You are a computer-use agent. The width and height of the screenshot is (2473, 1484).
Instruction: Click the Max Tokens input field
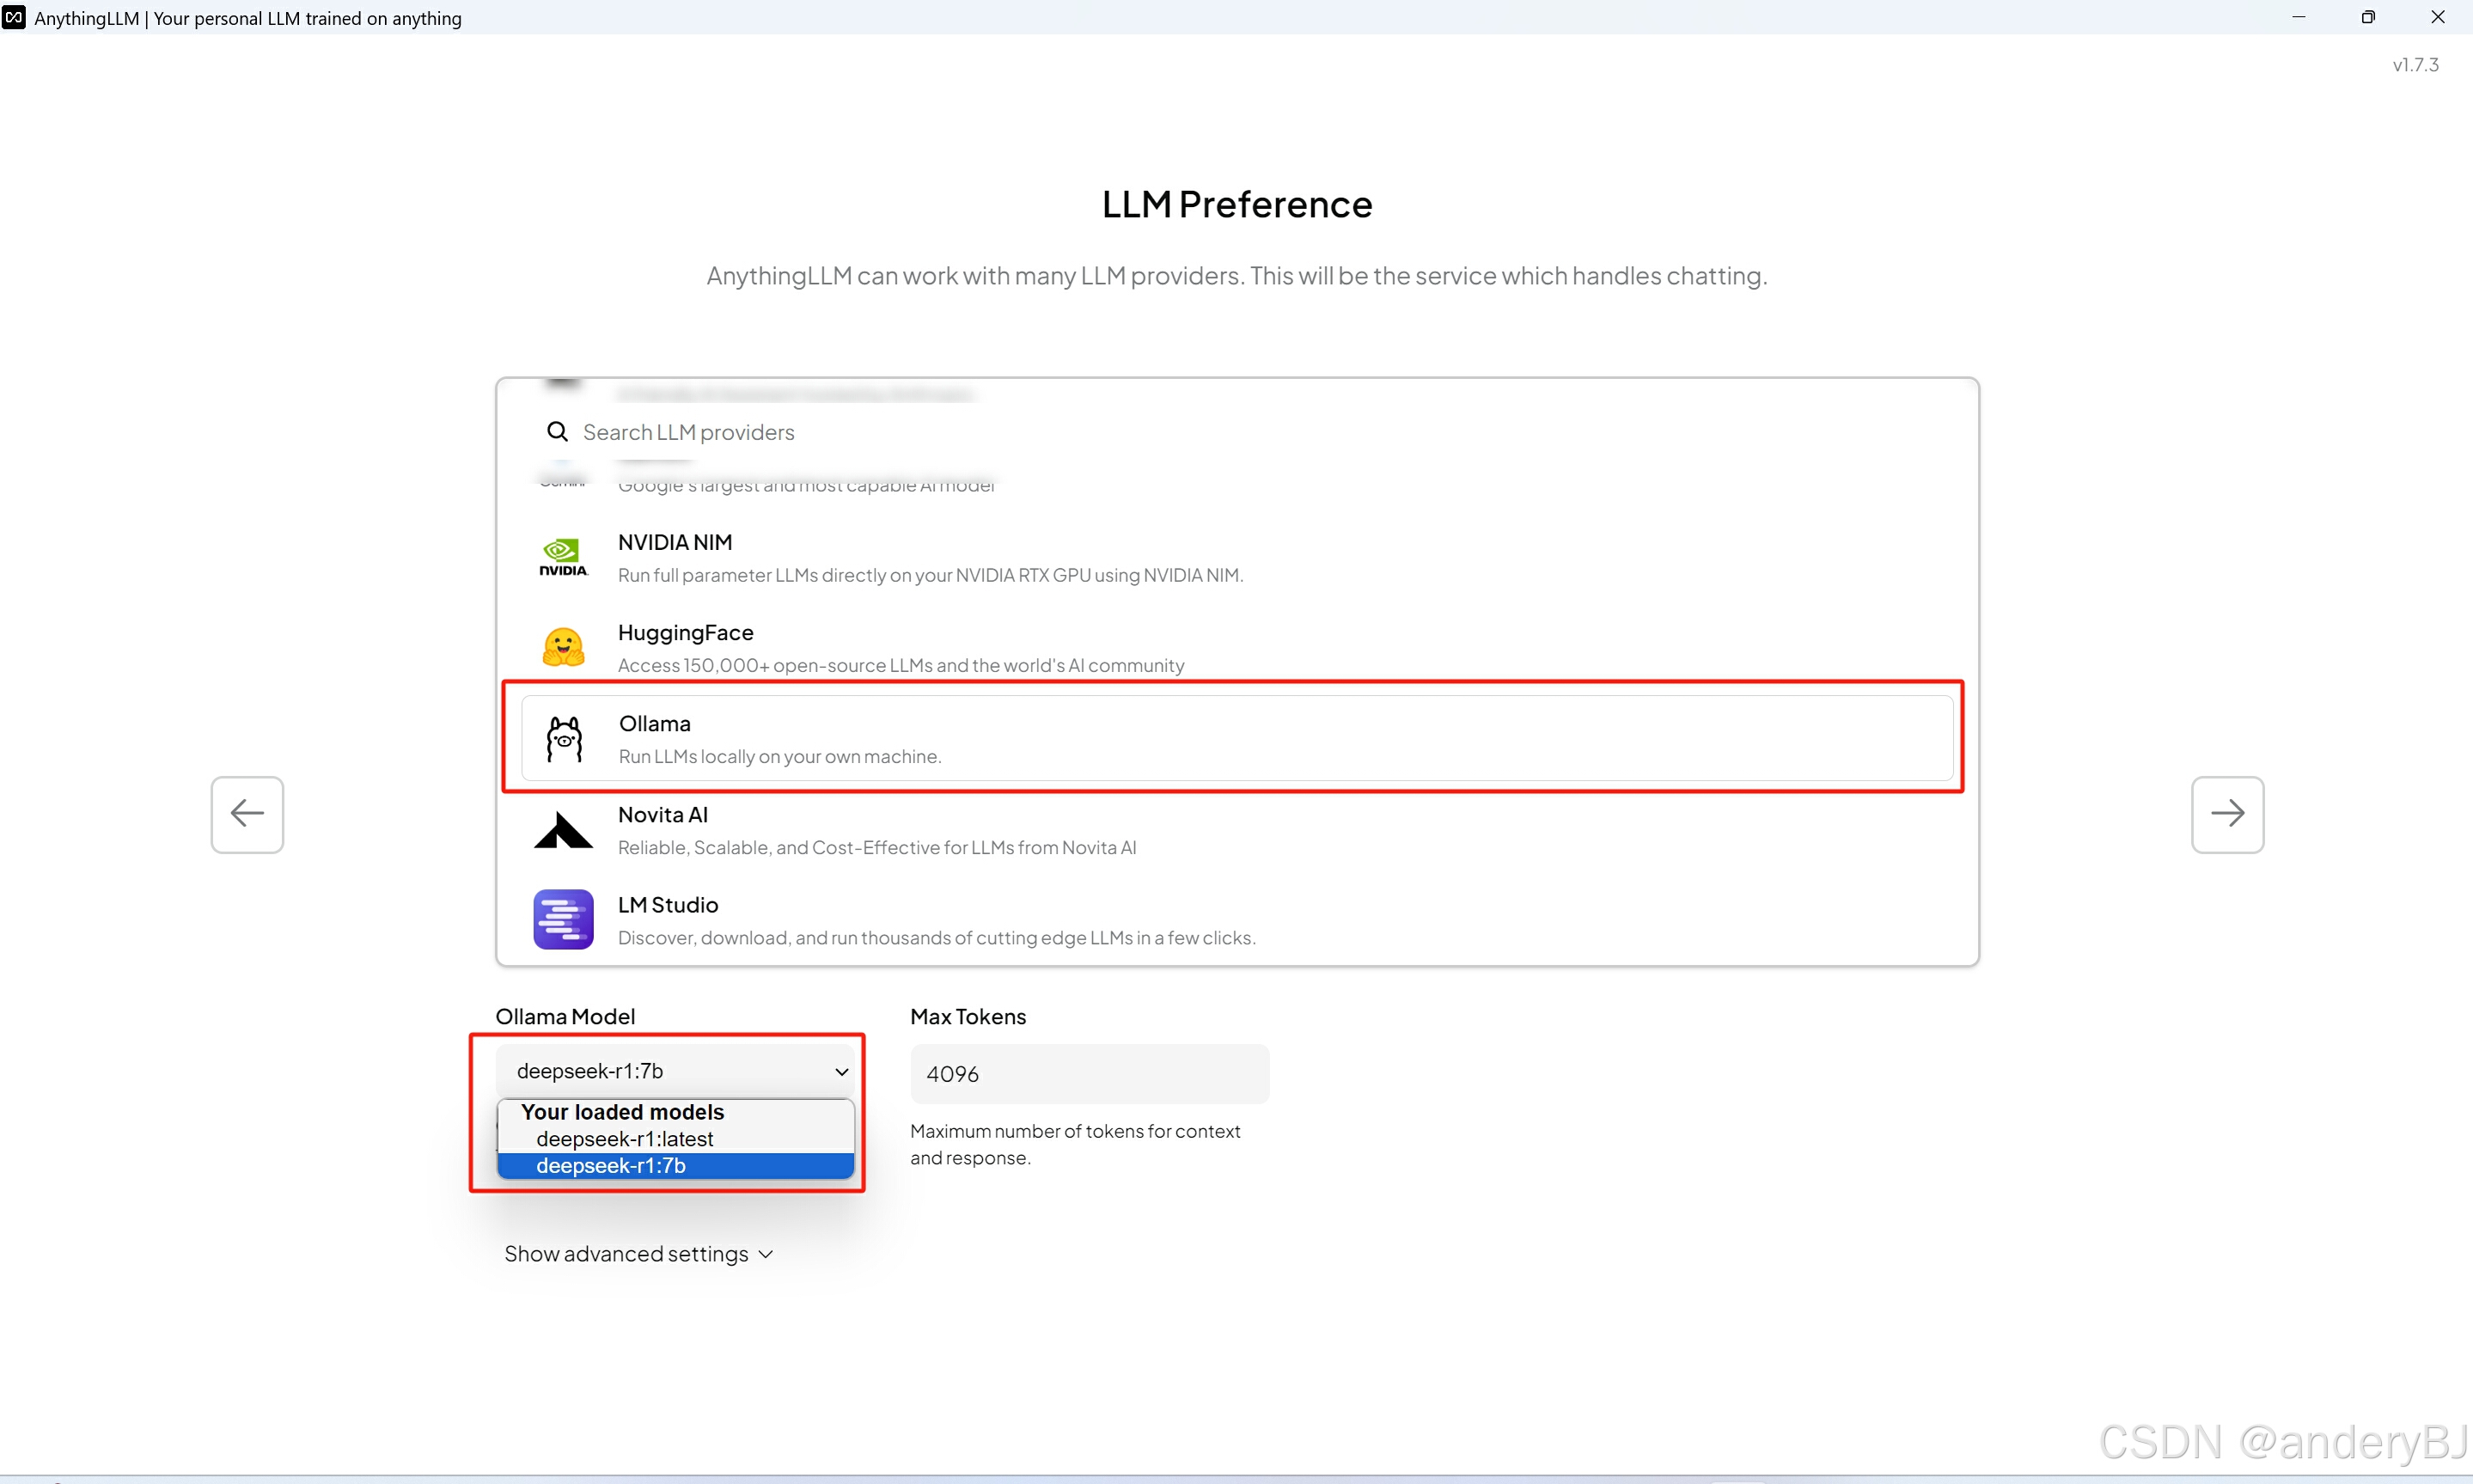point(1089,1074)
